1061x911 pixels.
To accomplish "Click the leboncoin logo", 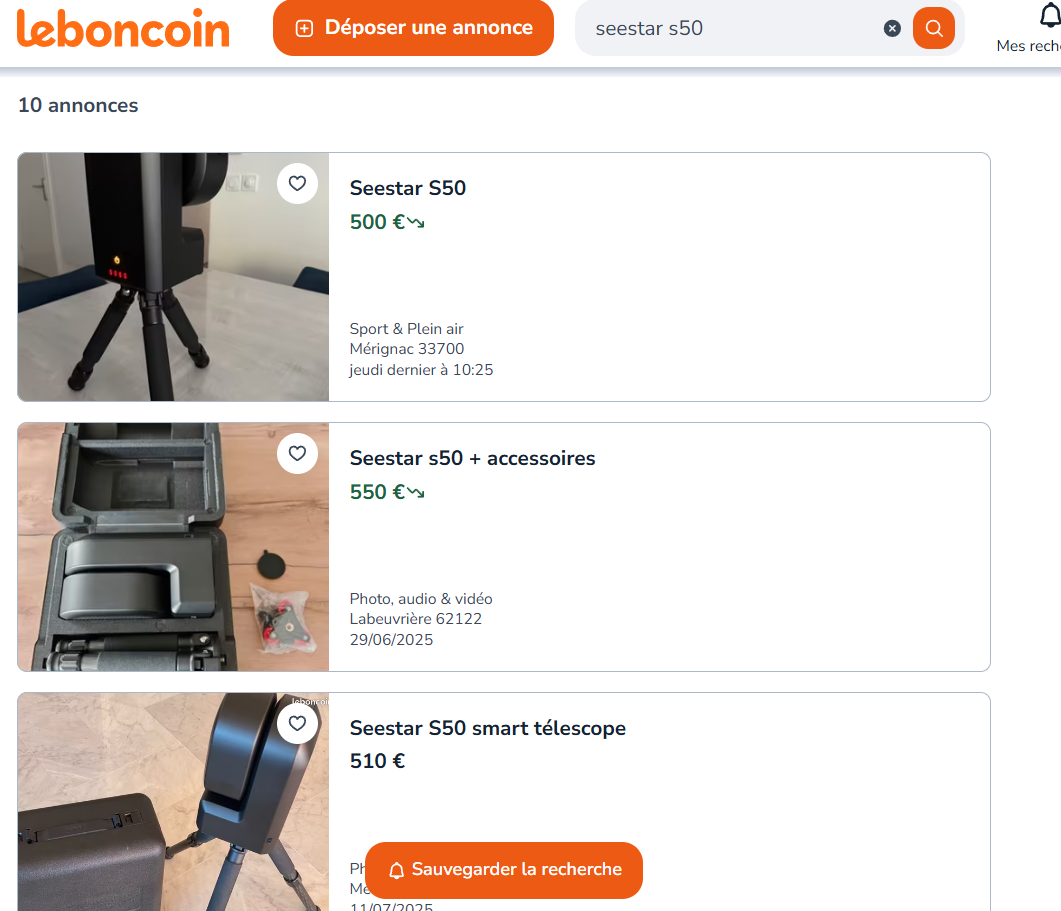I will click(x=123, y=28).
